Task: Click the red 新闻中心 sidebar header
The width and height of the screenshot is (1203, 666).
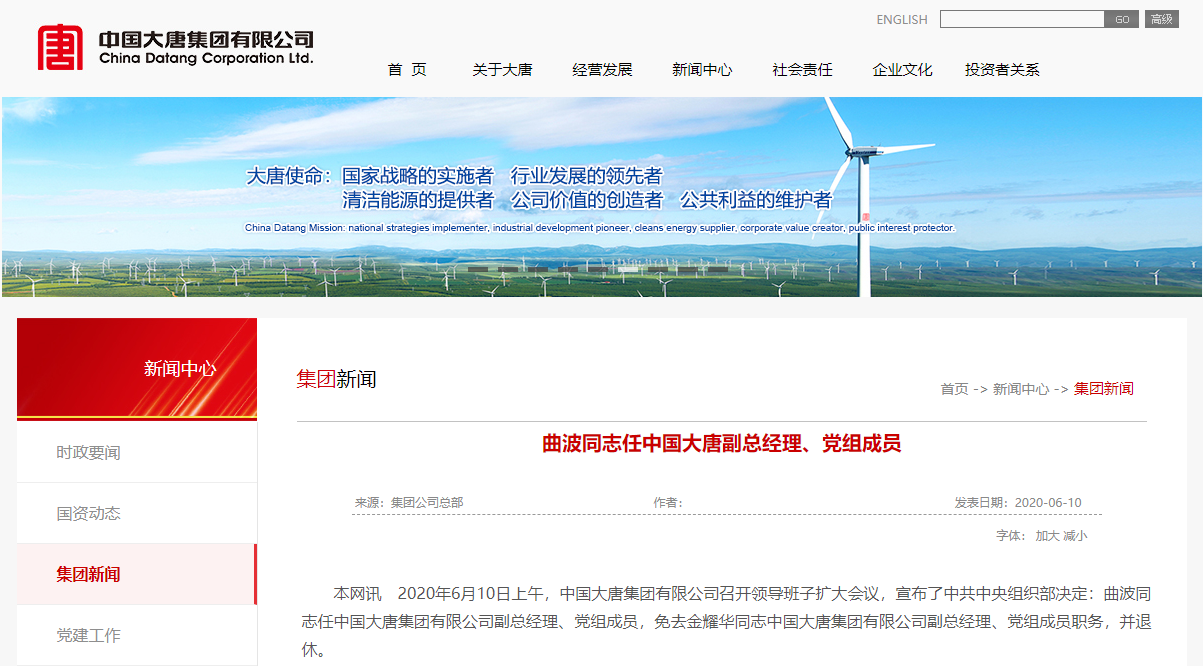Action: click(x=137, y=368)
